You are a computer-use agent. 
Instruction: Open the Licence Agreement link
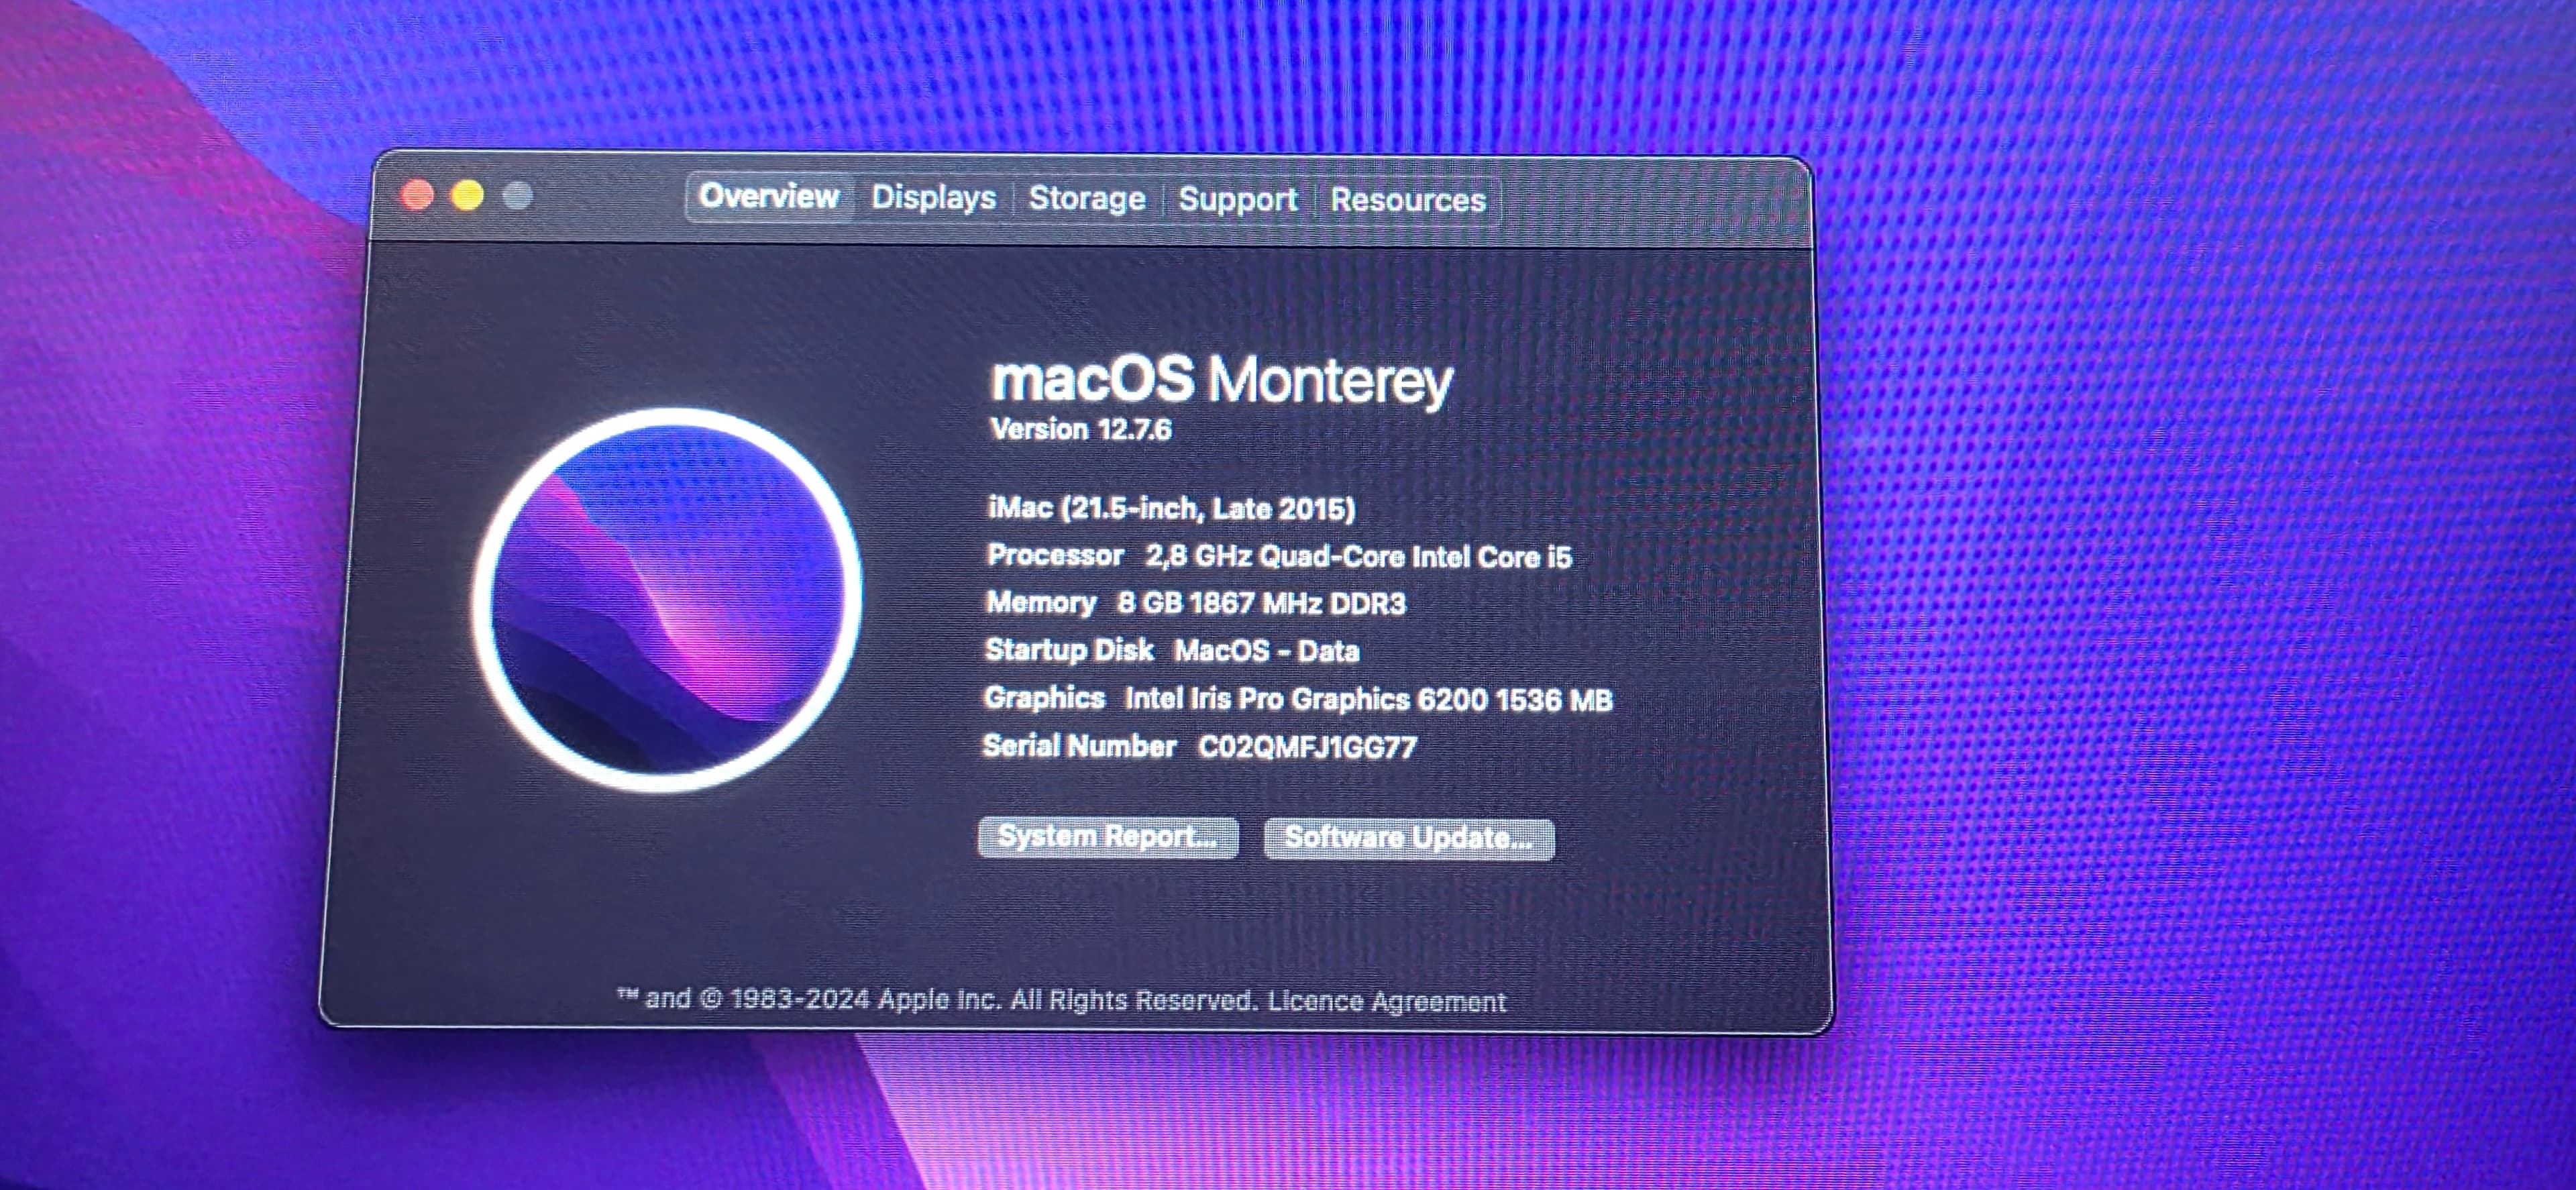coord(1386,1001)
